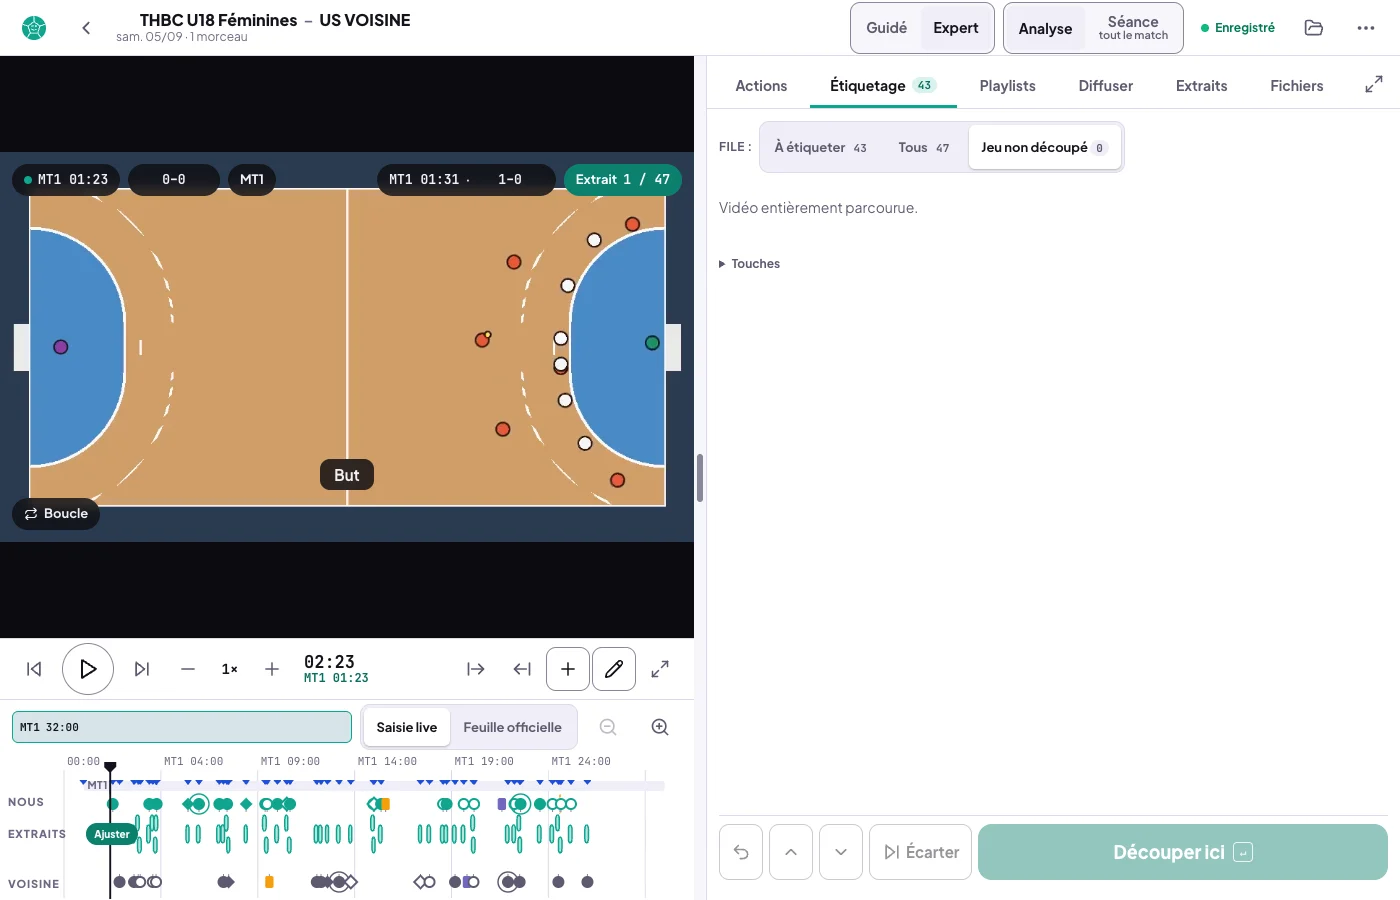1400x900 pixels.
Task: Expand the Touches section
Action: point(749,264)
